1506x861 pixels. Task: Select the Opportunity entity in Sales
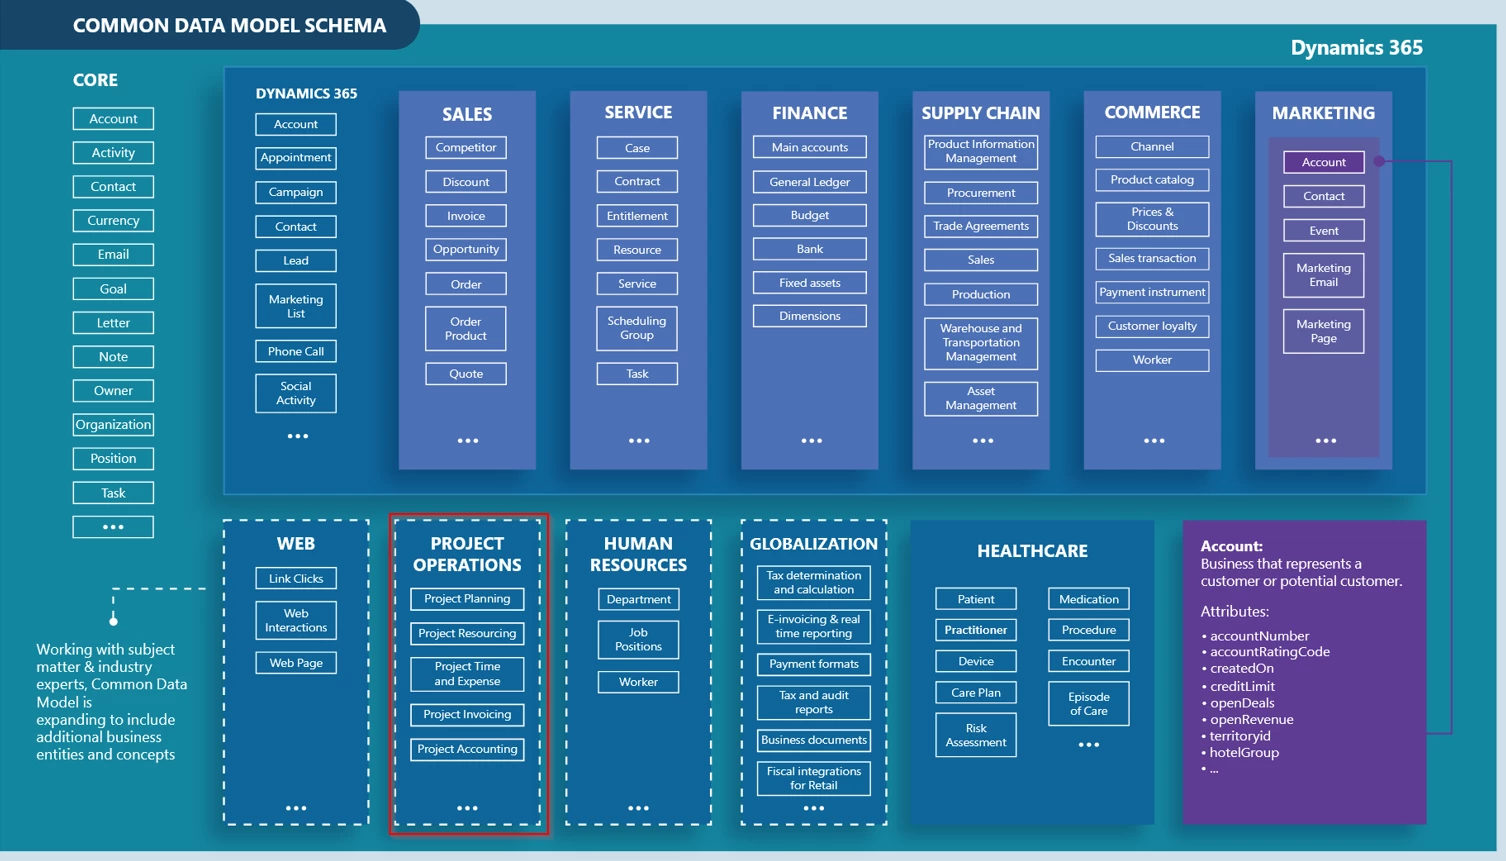tap(466, 249)
